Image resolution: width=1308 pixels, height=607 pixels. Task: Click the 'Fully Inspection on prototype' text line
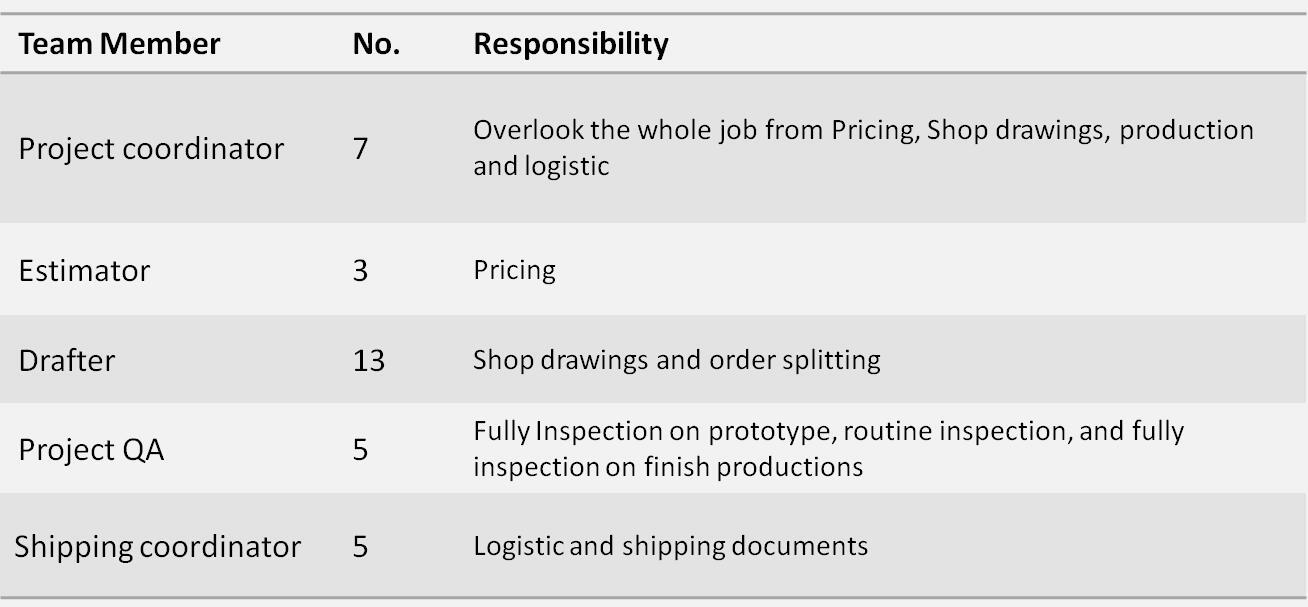click(x=828, y=432)
